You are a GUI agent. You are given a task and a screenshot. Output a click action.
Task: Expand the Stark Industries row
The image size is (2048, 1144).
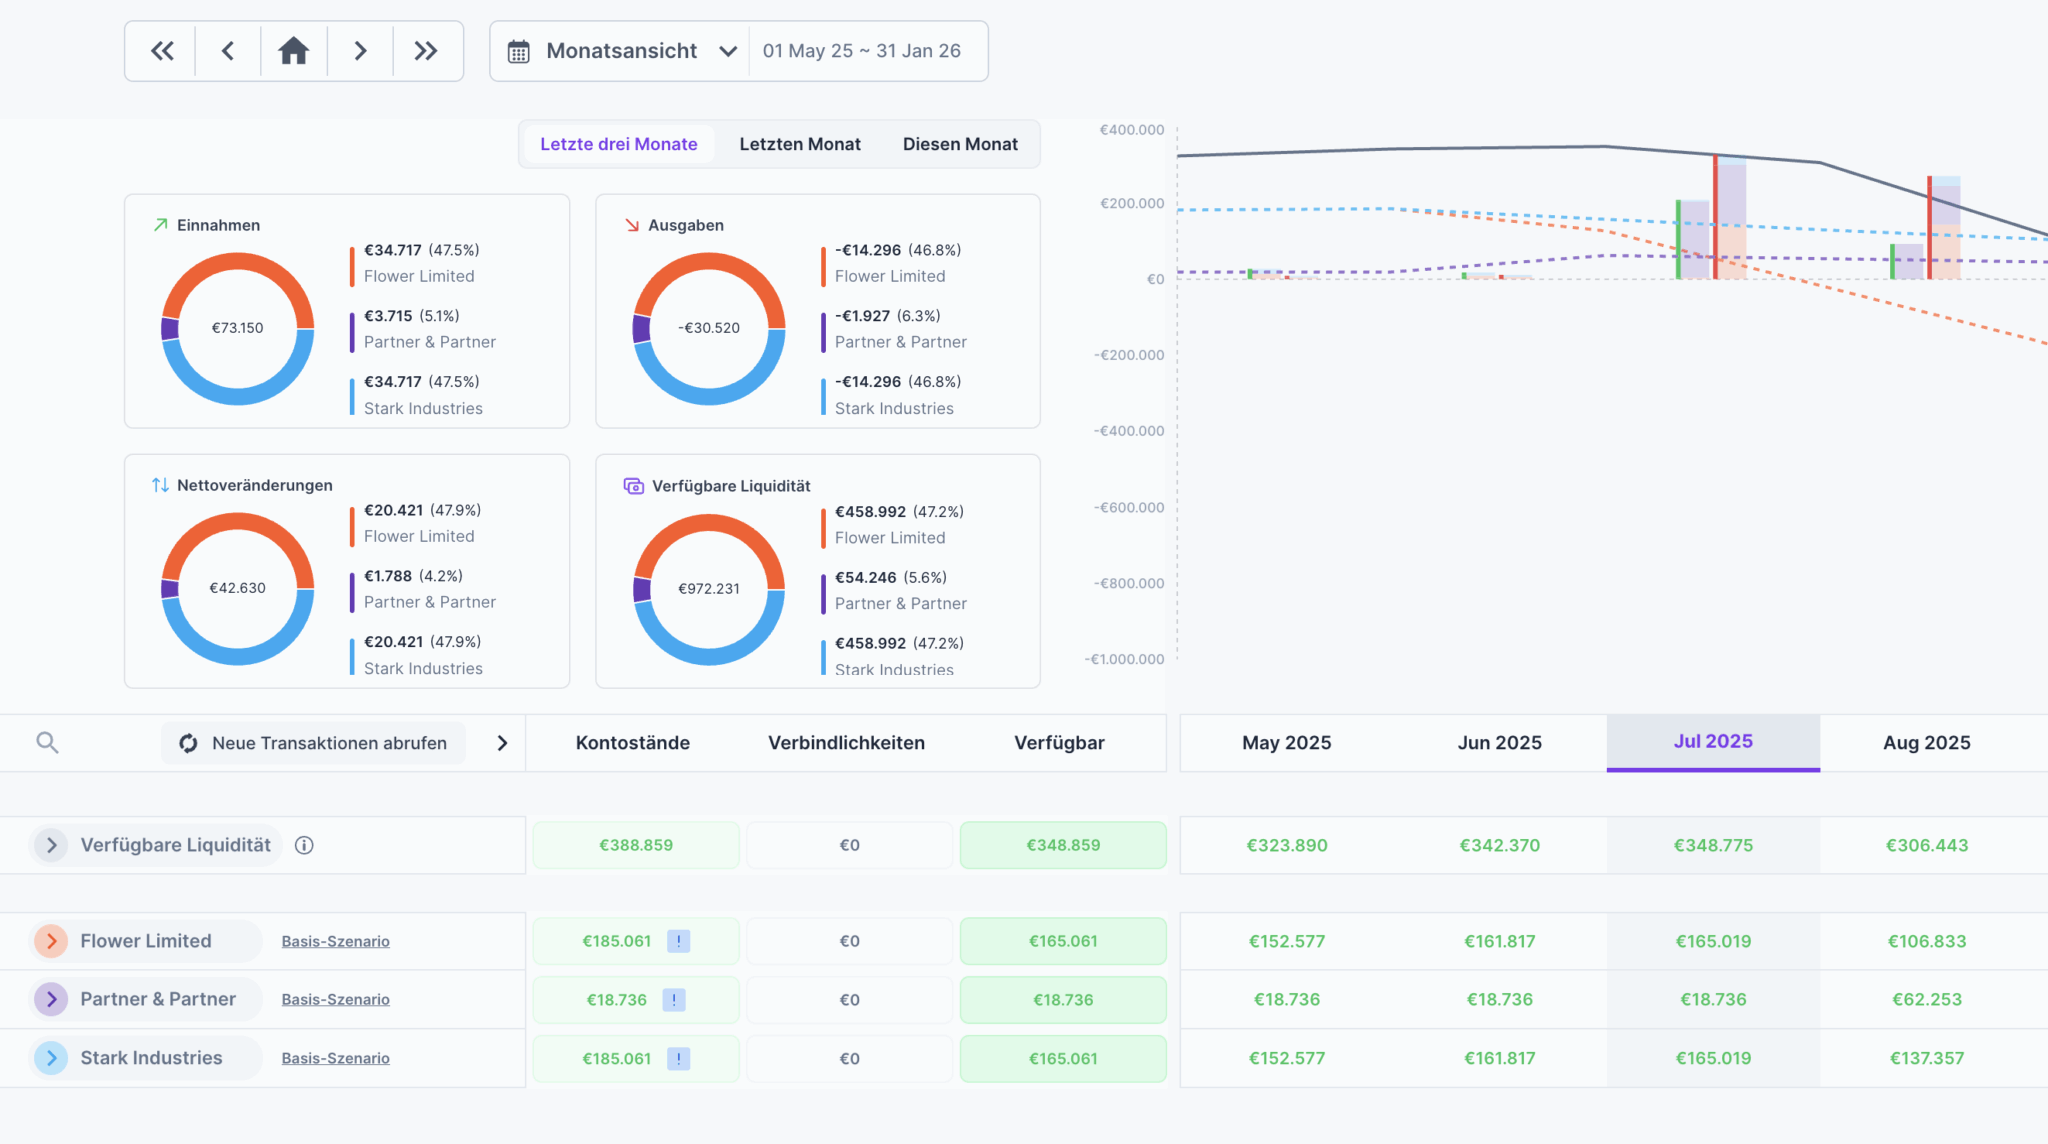pos(51,1058)
